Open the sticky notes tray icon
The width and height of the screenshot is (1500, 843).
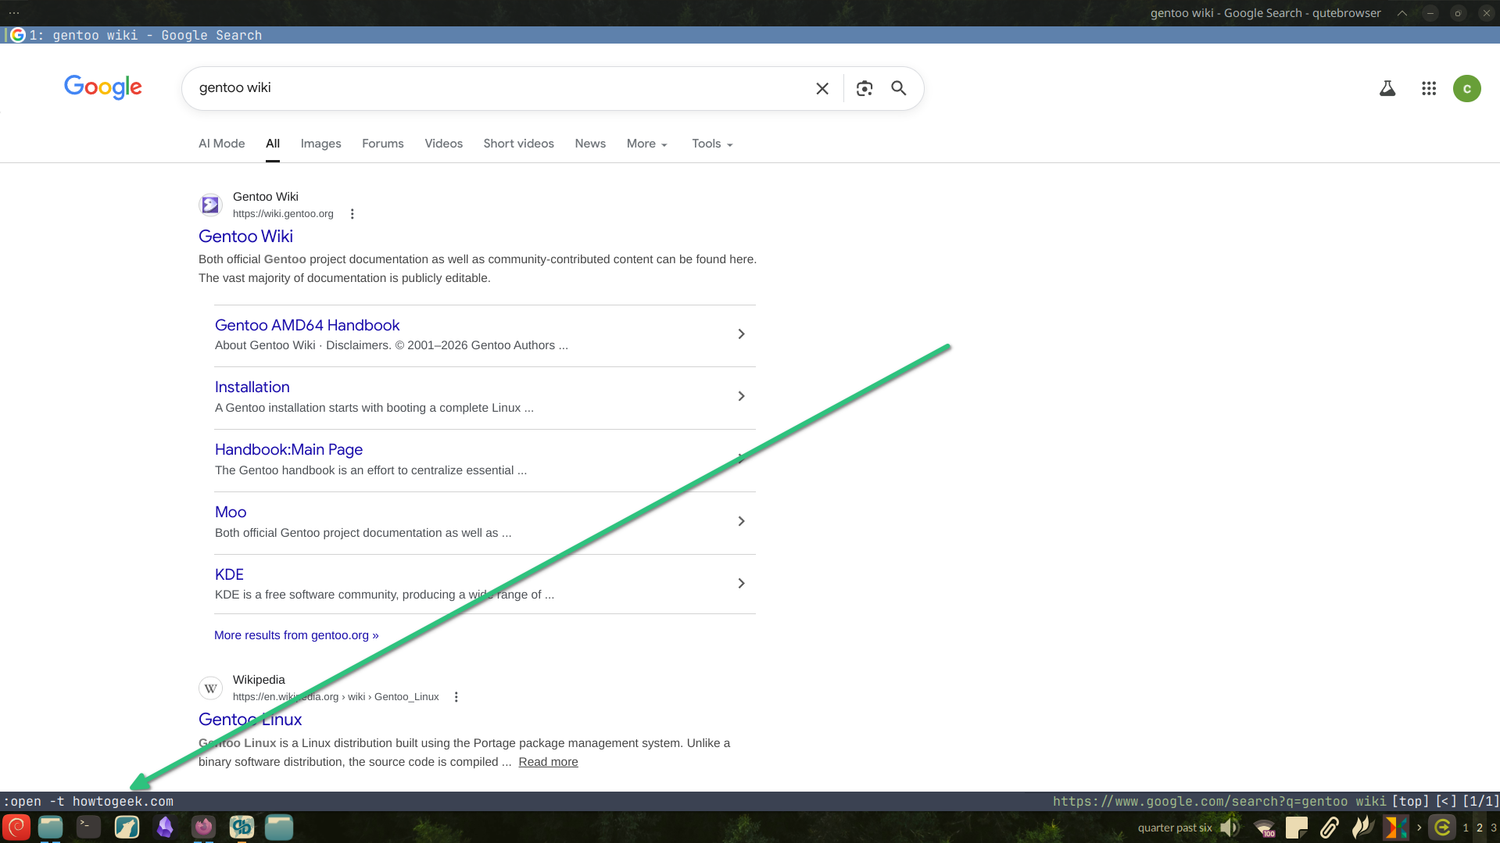click(1297, 828)
